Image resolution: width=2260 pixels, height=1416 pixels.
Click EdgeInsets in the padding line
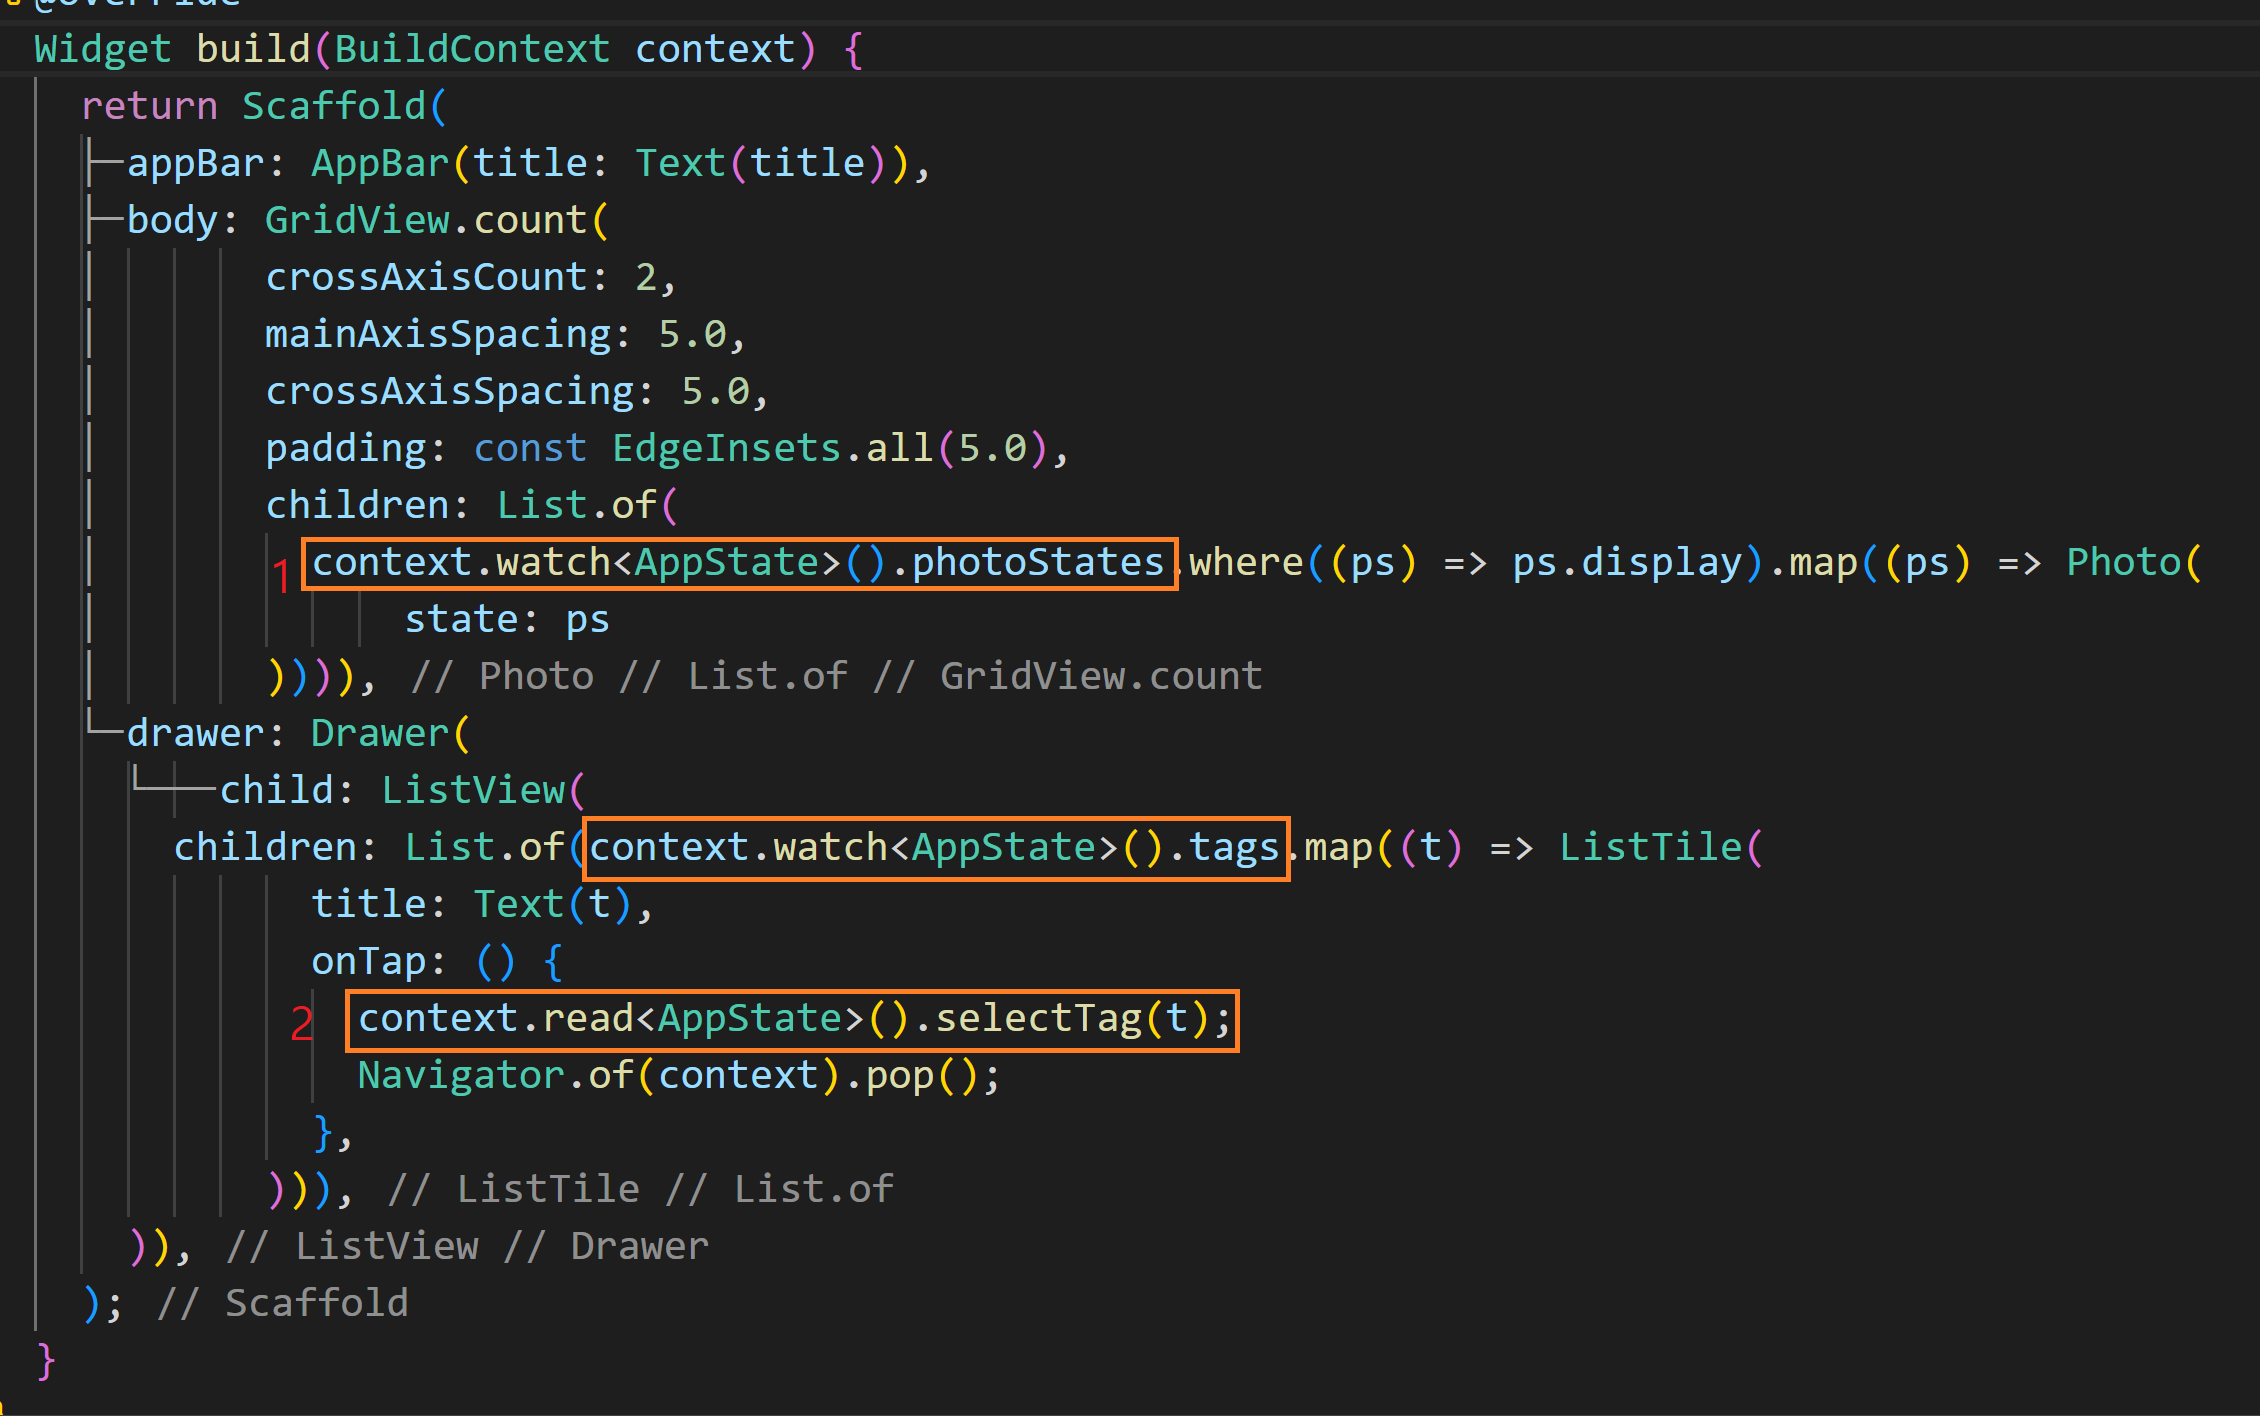tap(725, 448)
